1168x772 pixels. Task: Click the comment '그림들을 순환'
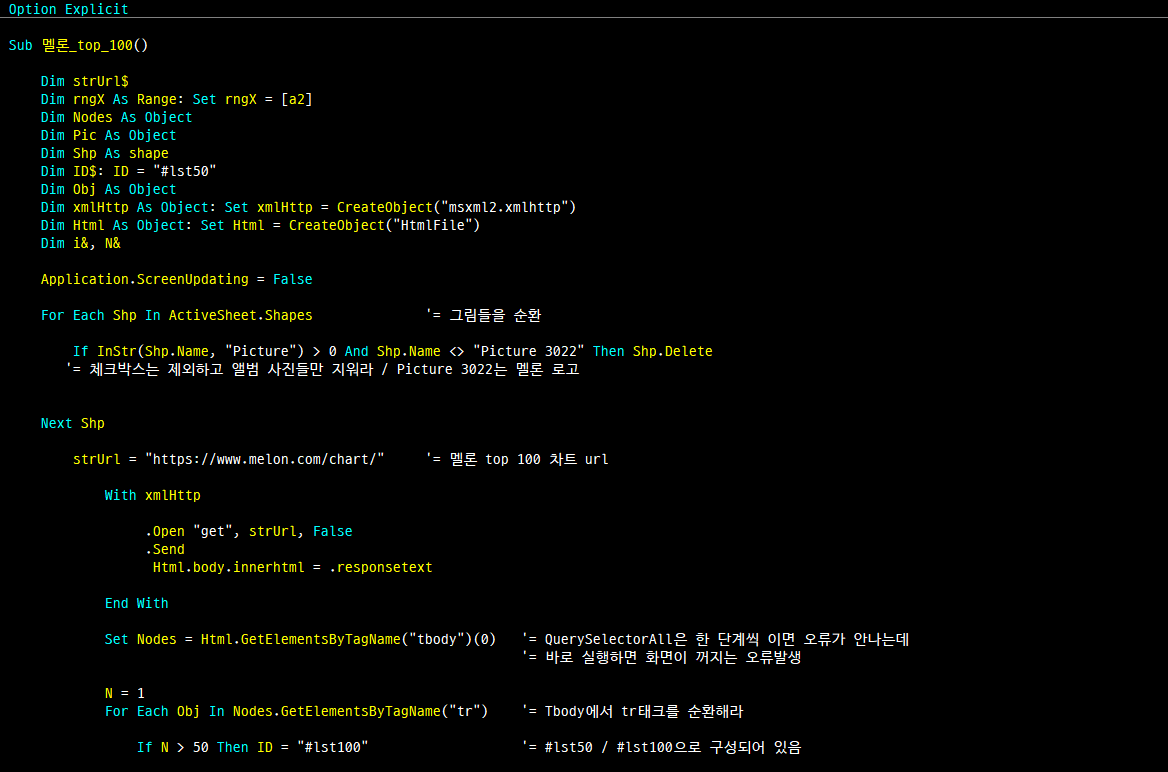(x=484, y=315)
